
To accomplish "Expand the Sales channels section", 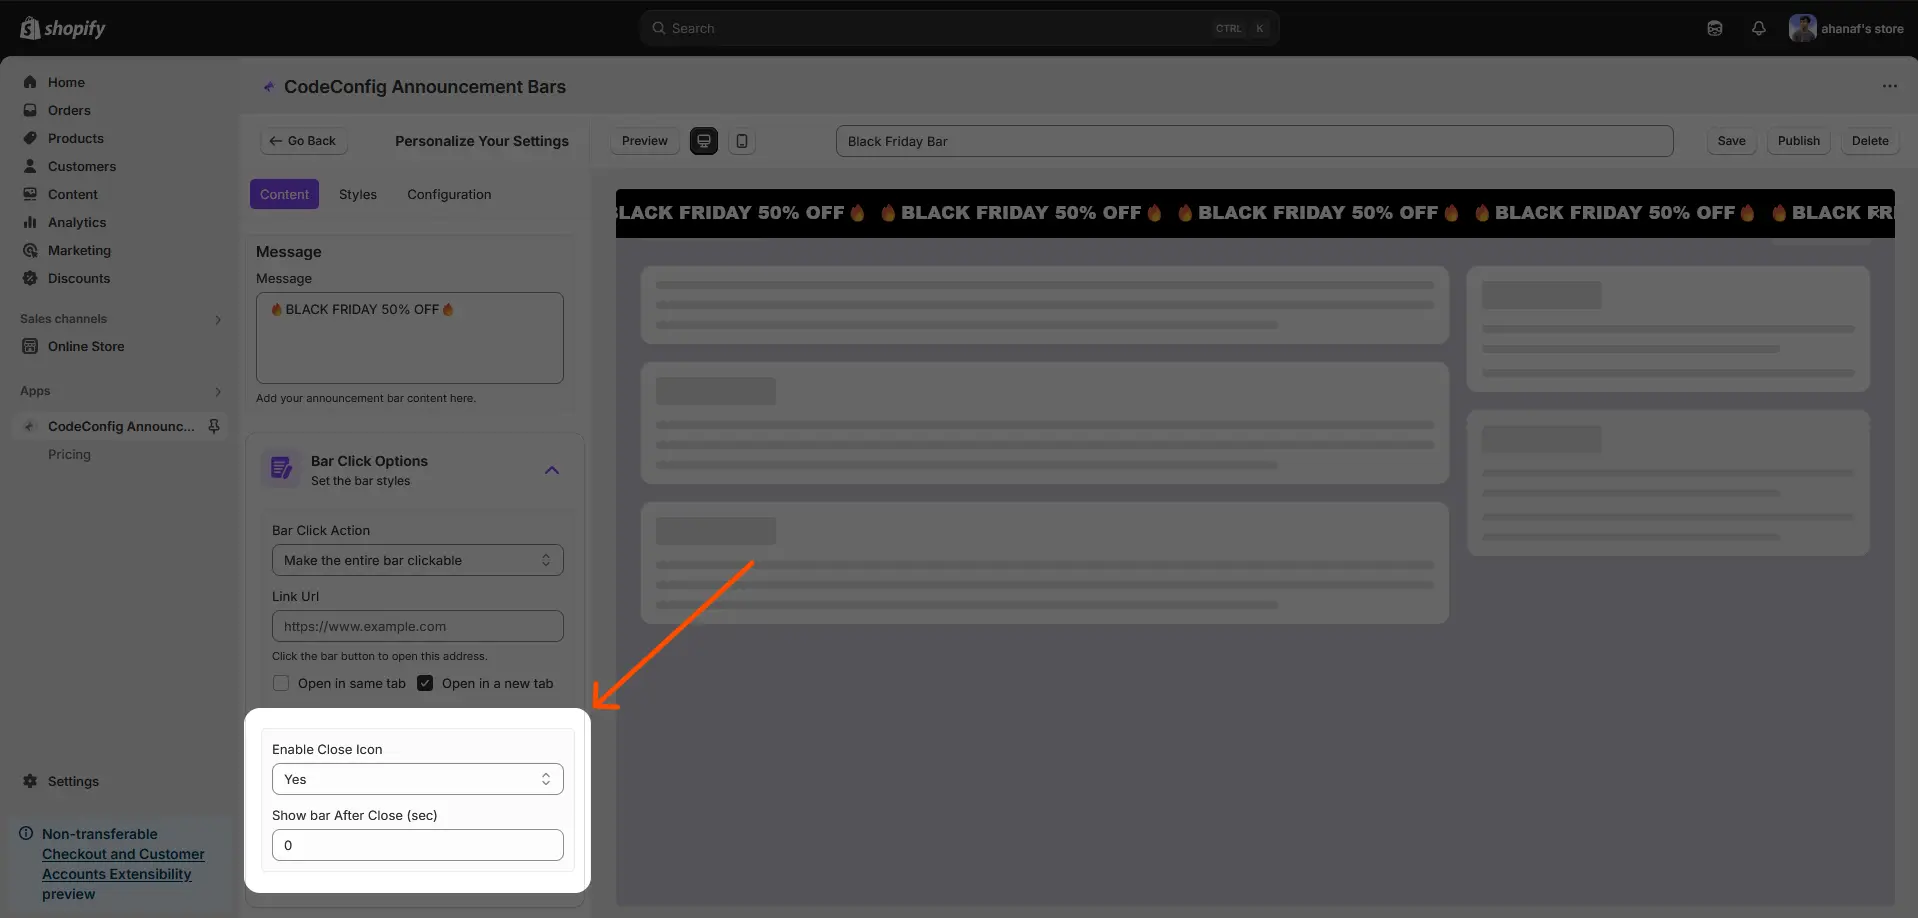I will coord(218,319).
